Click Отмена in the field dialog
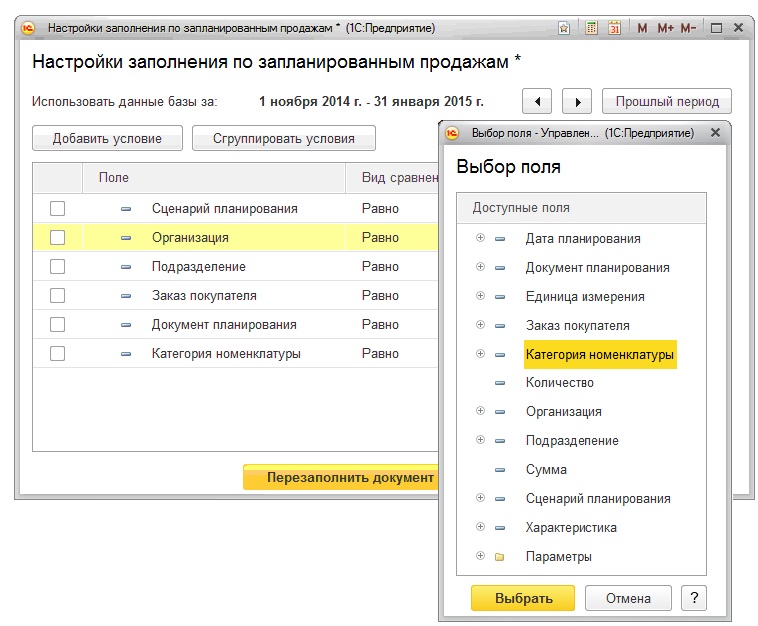The height and width of the screenshot is (626, 758). click(628, 598)
